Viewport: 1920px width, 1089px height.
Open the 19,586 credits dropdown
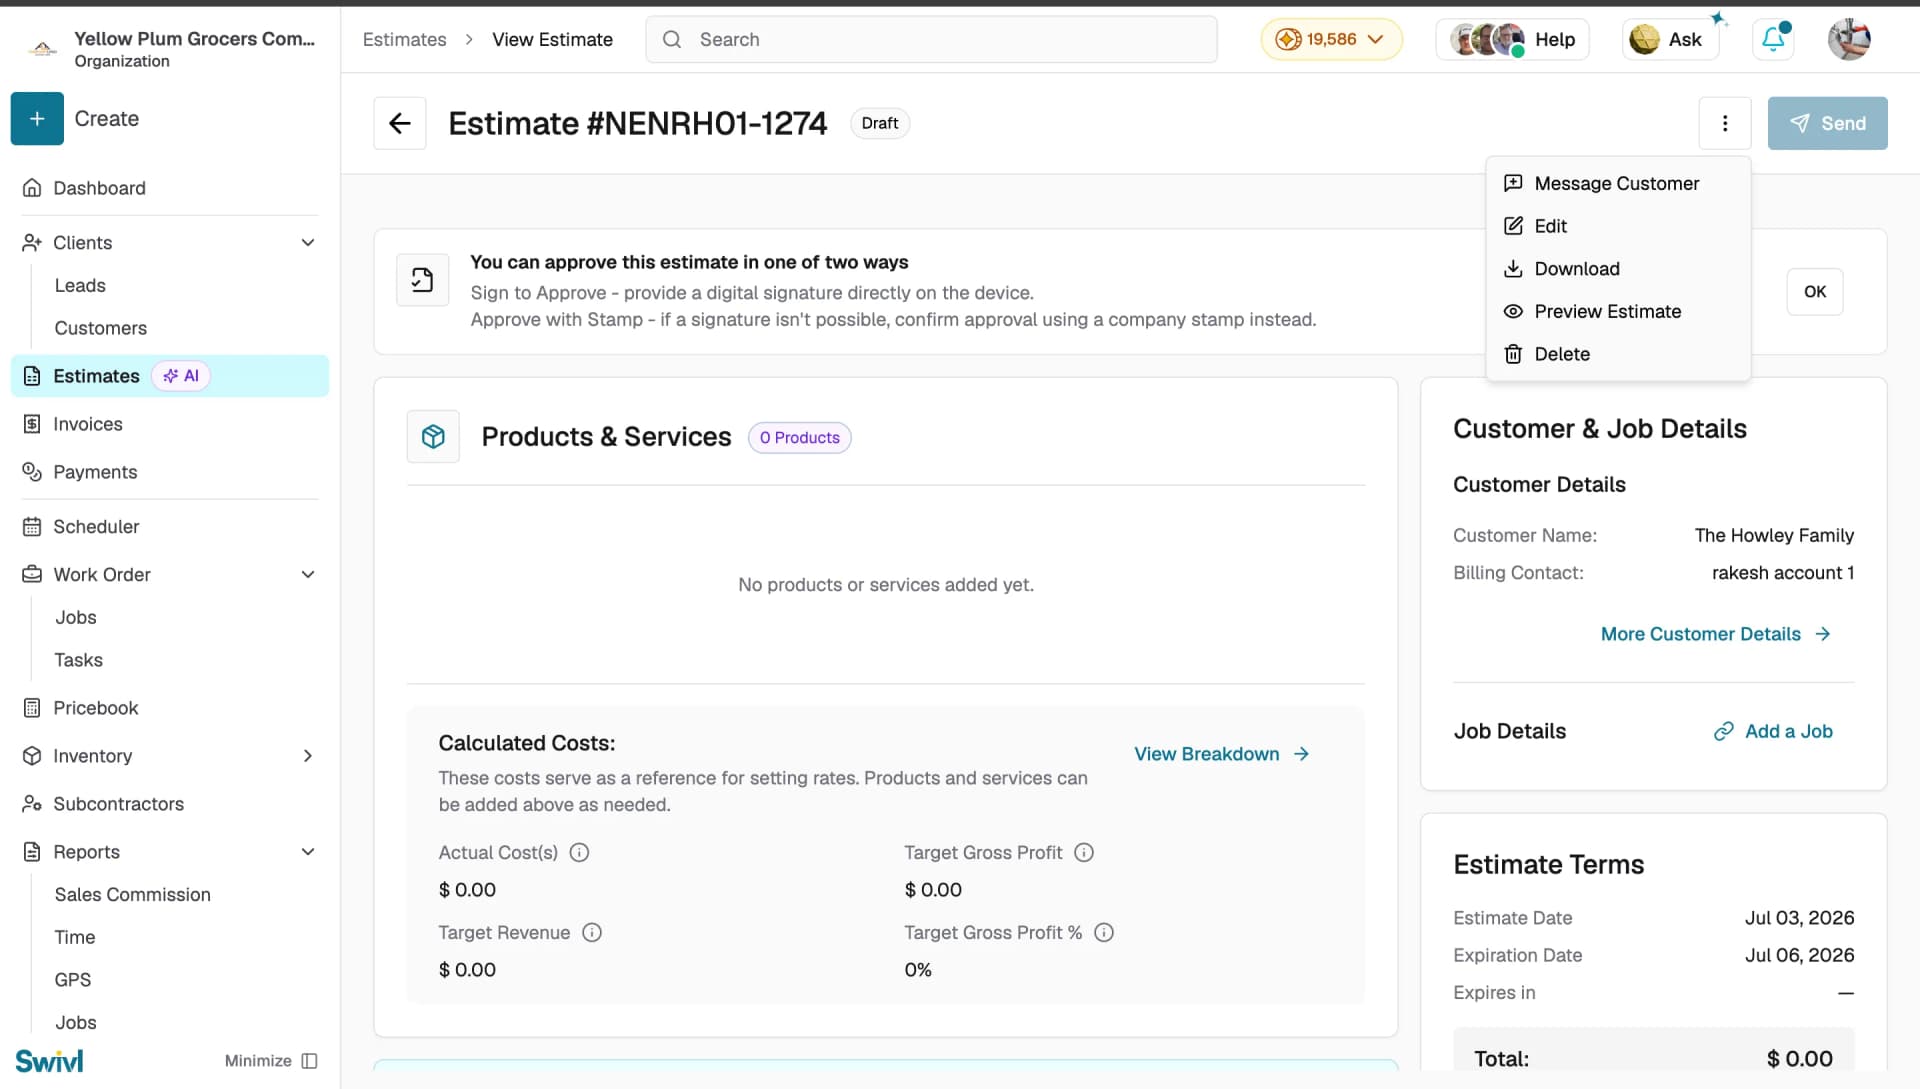click(1331, 39)
